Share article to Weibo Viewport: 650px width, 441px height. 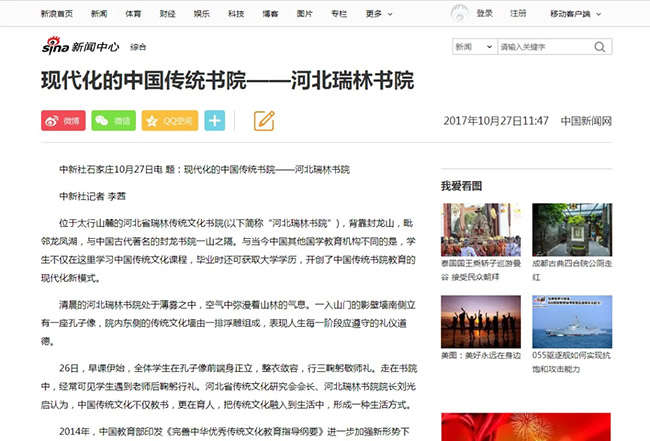point(63,121)
